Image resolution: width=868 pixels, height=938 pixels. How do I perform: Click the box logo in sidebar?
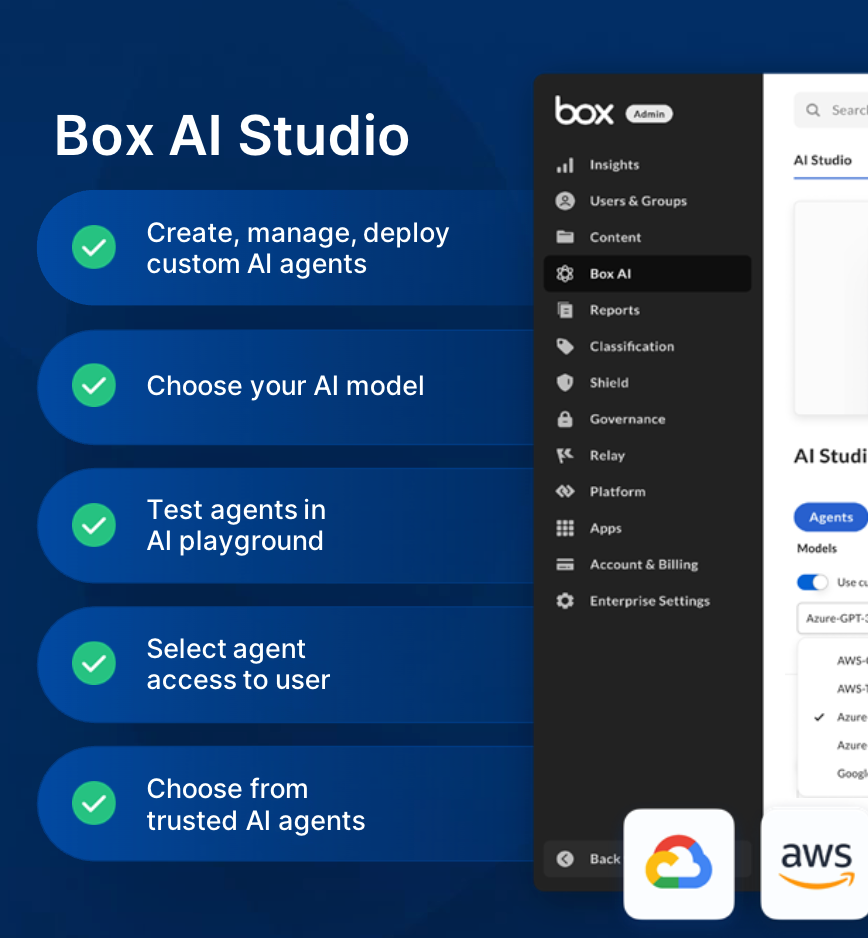click(x=584, y=111)
